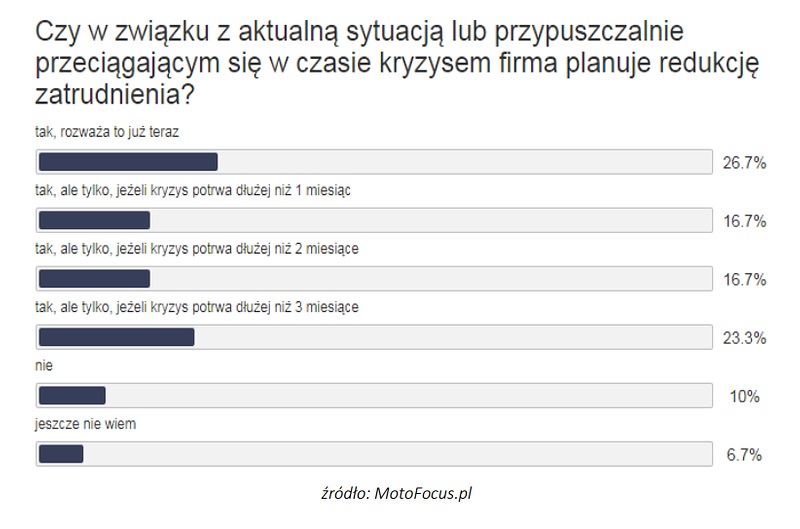
Task: Click the dark bar for 26.7% result
Action: tap(128, 162)
